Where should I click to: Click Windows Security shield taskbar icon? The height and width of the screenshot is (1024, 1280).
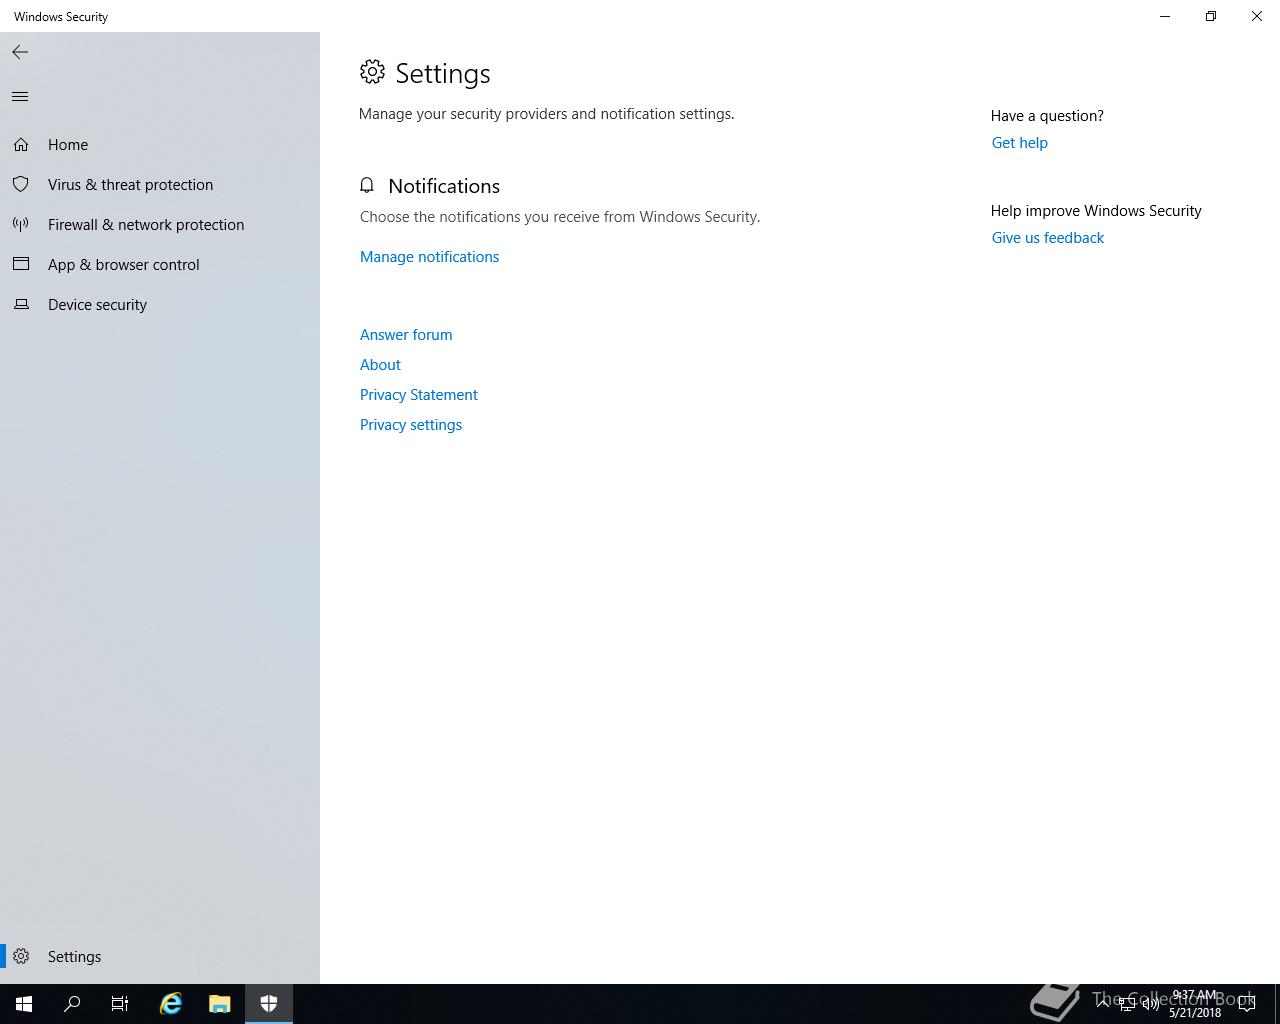pos(269,1004)
